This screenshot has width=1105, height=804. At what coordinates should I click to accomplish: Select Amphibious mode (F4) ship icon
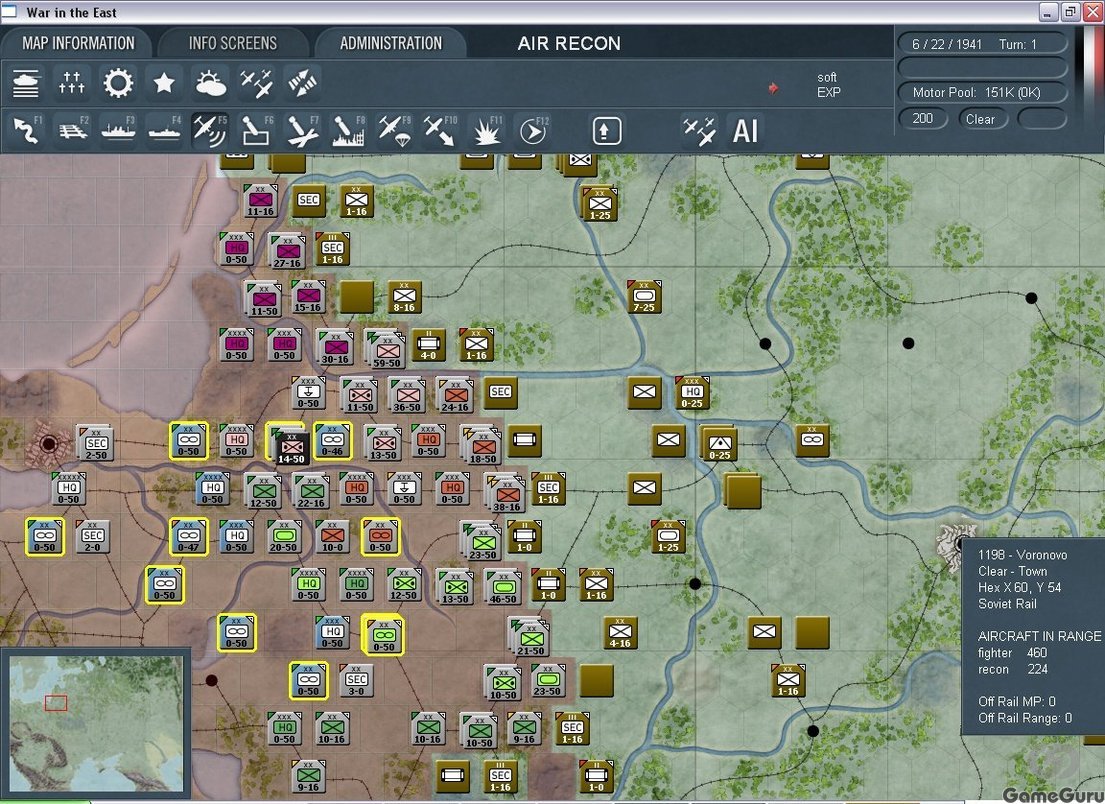[x=164, y=131]
